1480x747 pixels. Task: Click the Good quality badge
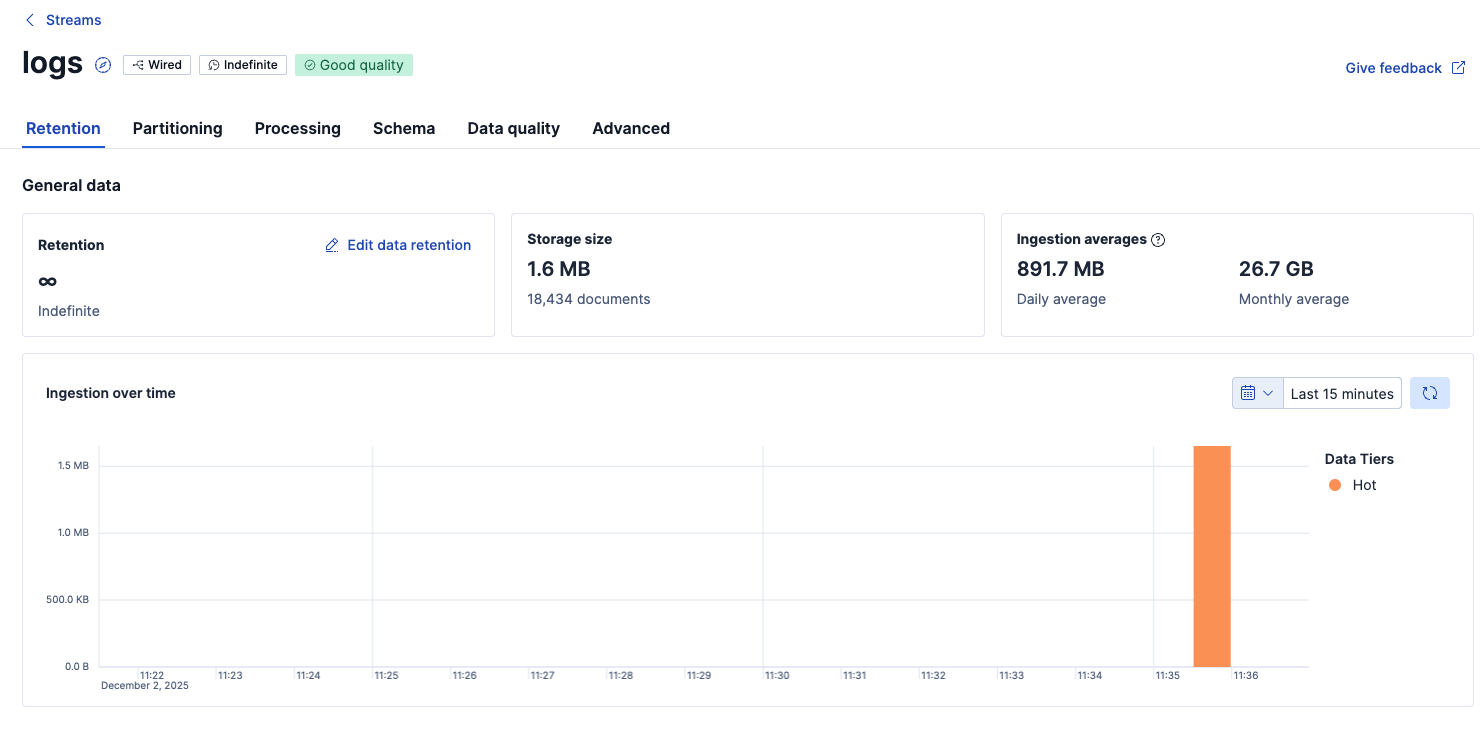[354, 65]
